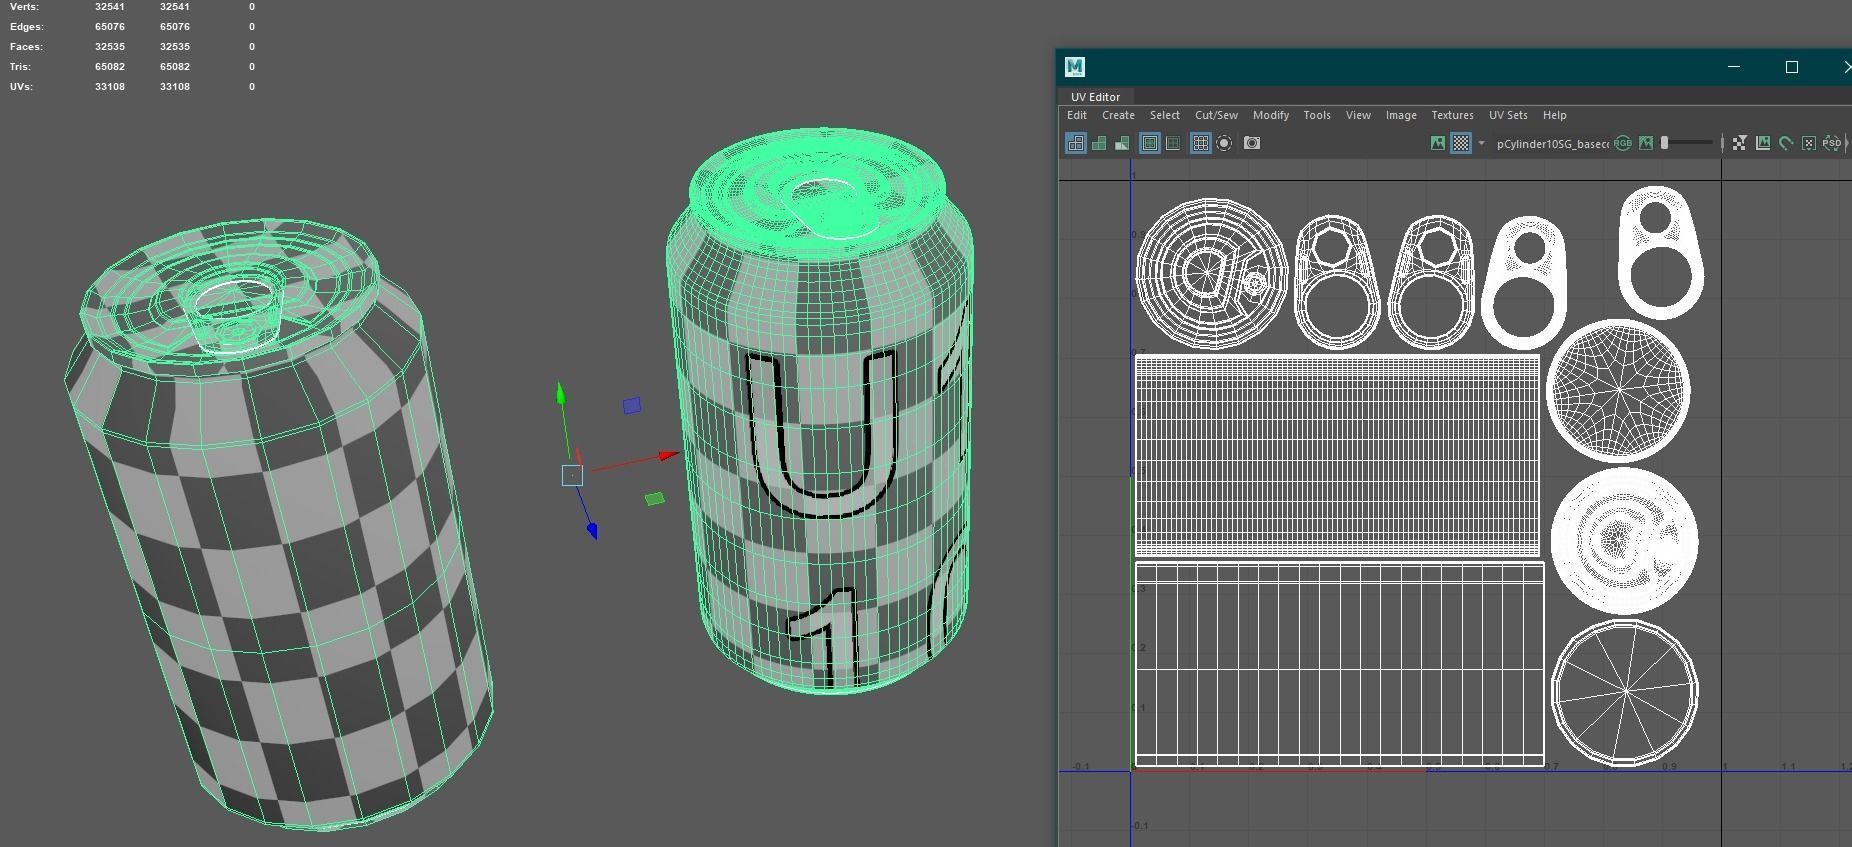1852x847 pixels.
Task: Toggle RGB channels display icon
Action: tap(1623, 143)
